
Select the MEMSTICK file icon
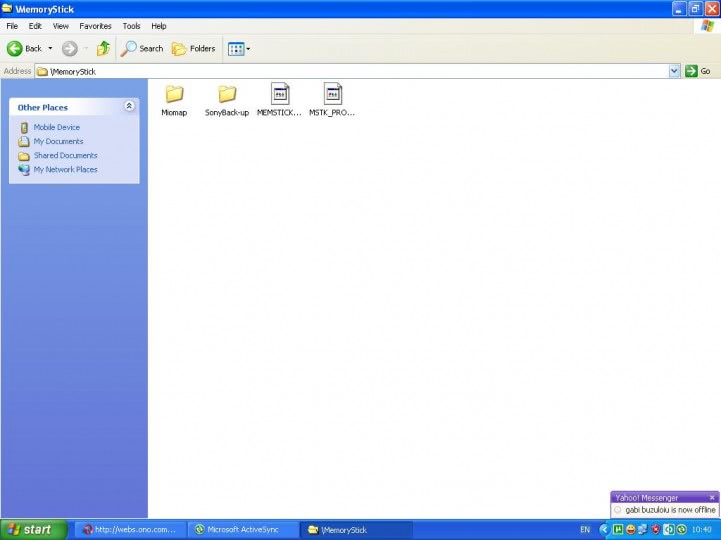click(x=280, y=95)
